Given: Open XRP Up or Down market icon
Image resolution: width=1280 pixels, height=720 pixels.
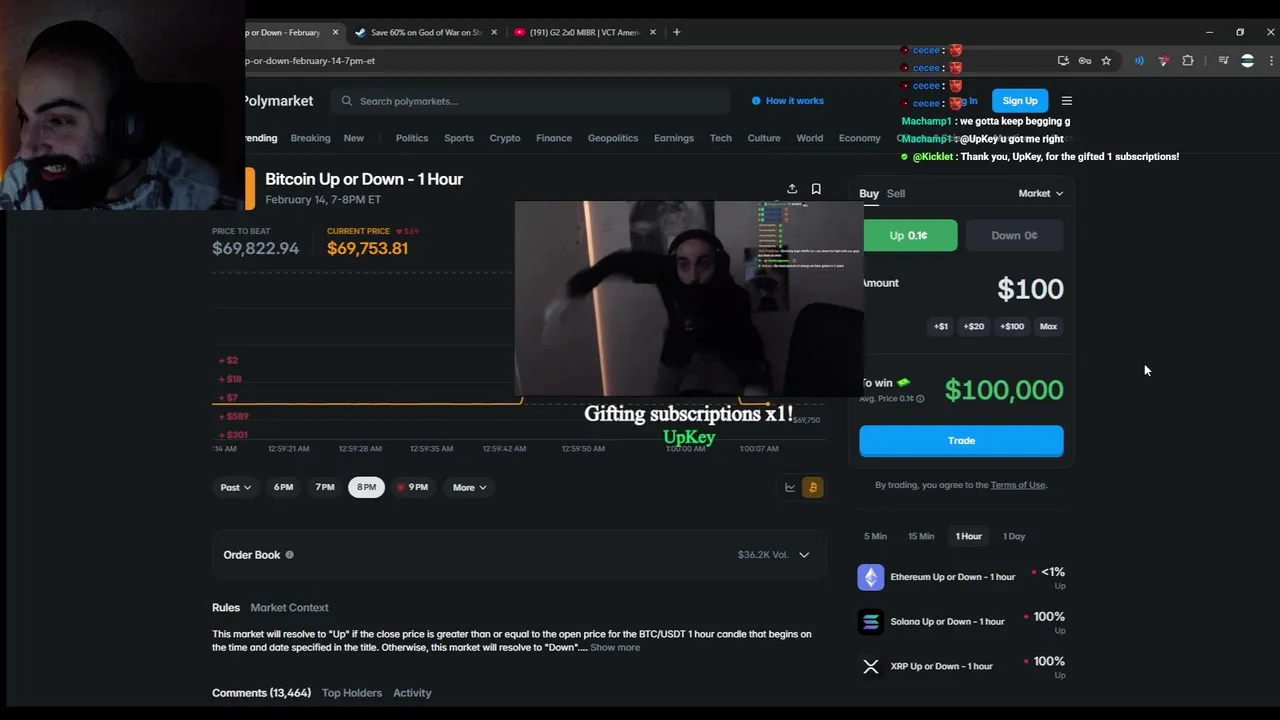Looking at the screenshot, I should 871,666.
